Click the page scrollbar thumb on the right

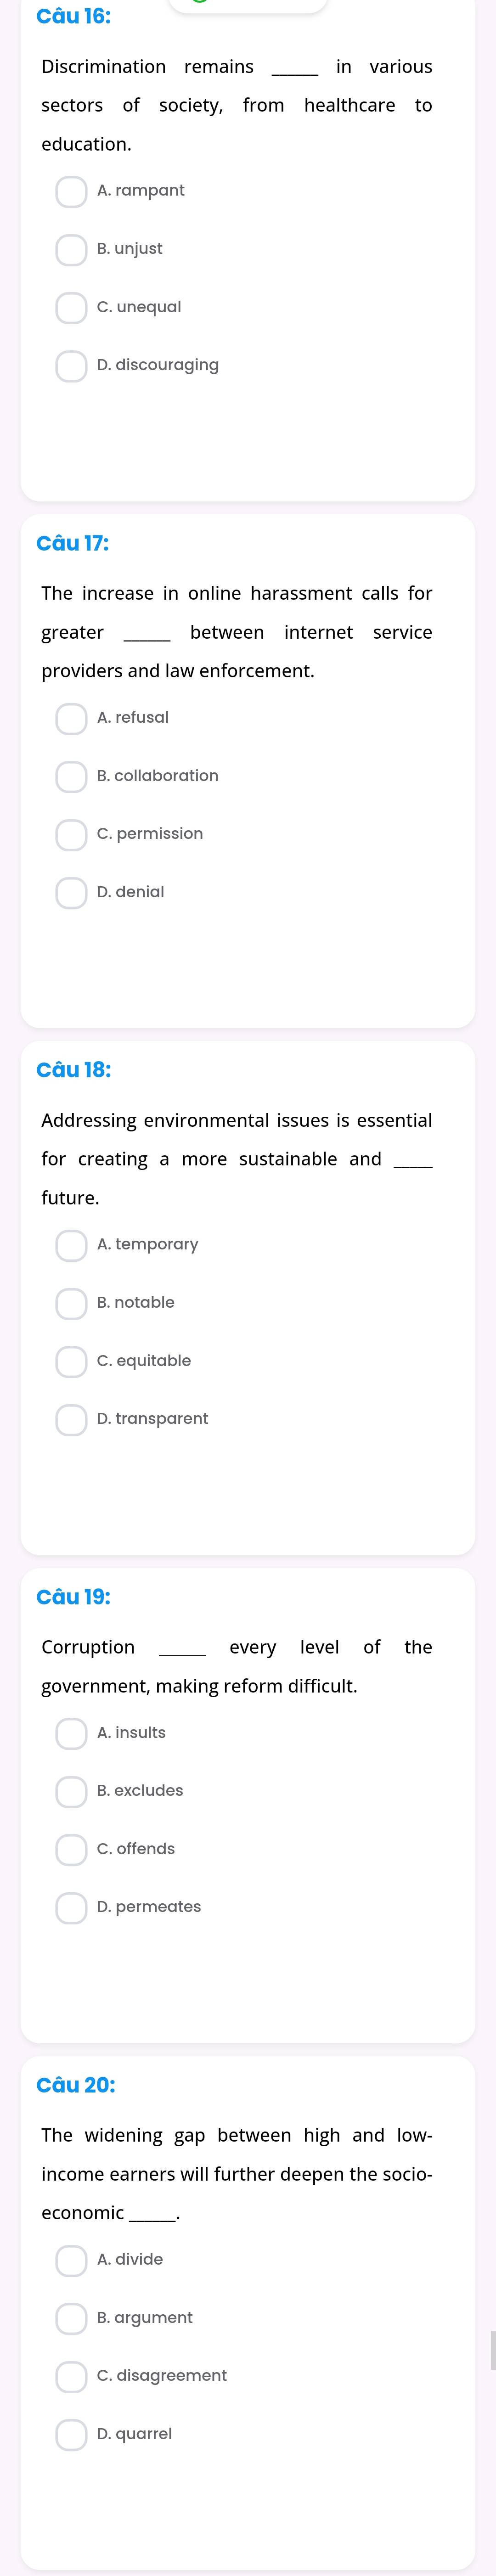click(493, 2350)
